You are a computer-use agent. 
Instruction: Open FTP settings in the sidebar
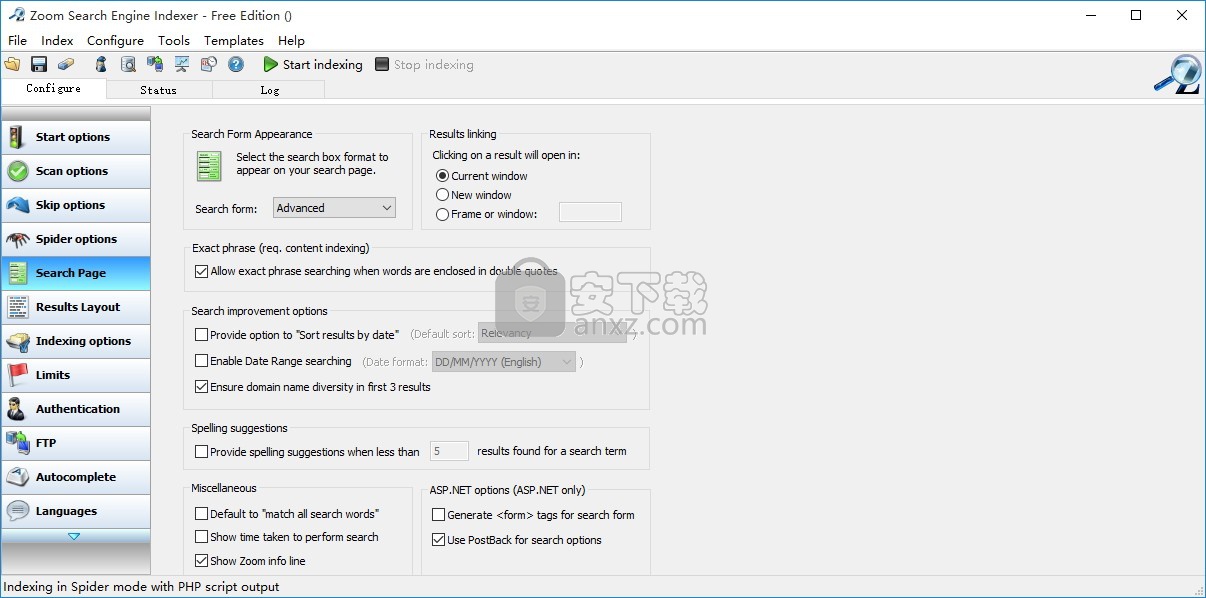76,443
